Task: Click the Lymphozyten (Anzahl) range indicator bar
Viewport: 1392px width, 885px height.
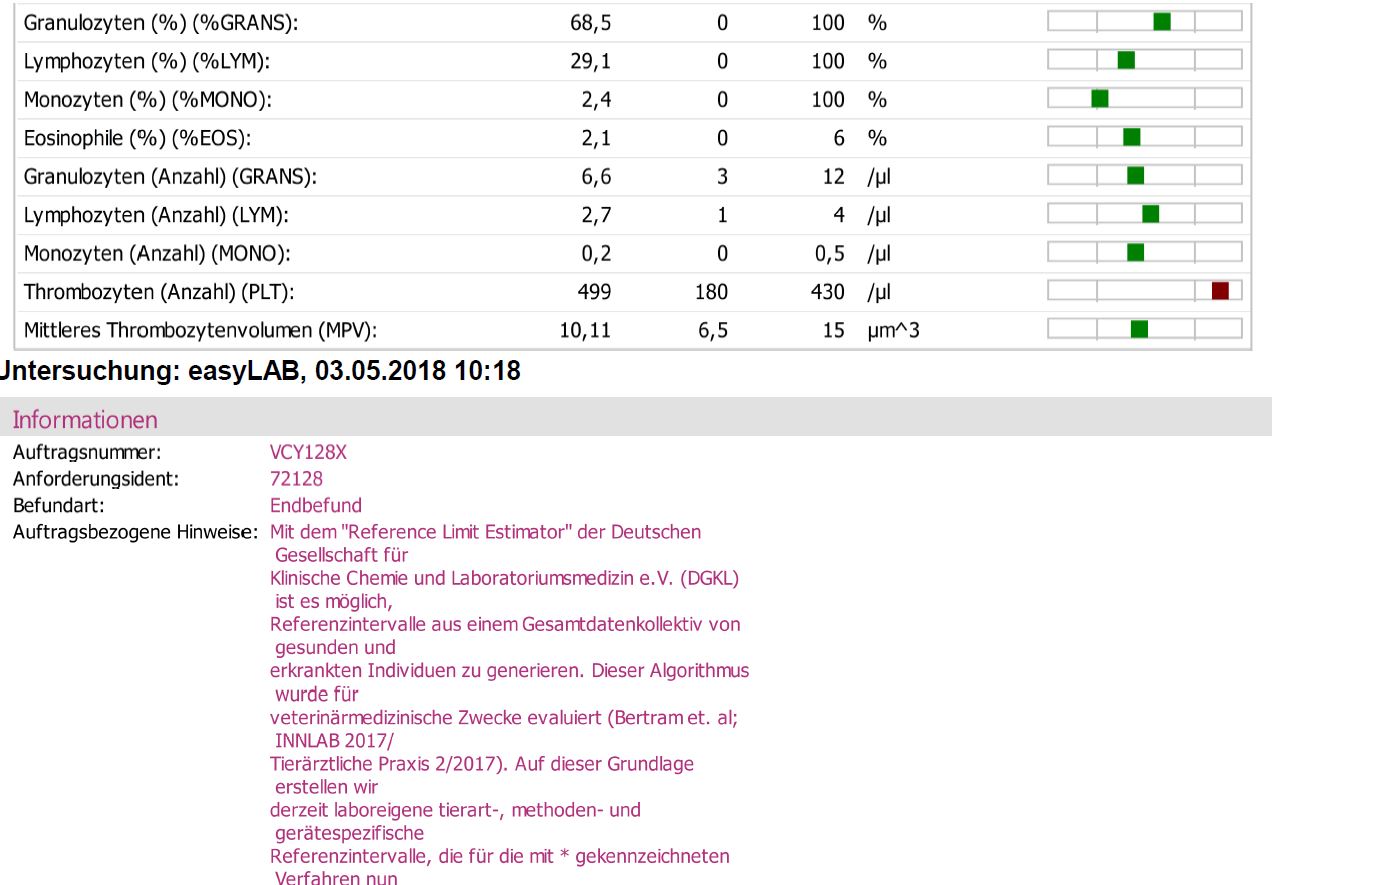Action: pyautogui.click(x=1145, y=213)
